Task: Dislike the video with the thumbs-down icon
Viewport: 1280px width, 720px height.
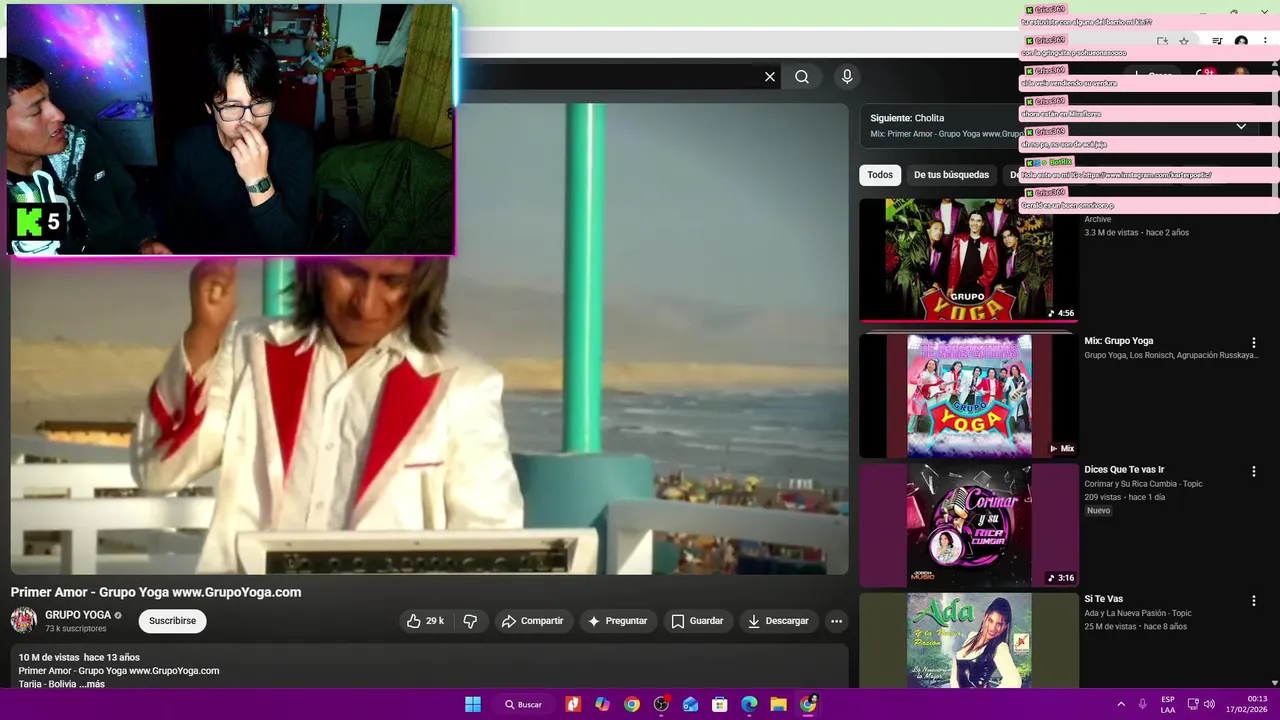Action: (x=470, y=621)
